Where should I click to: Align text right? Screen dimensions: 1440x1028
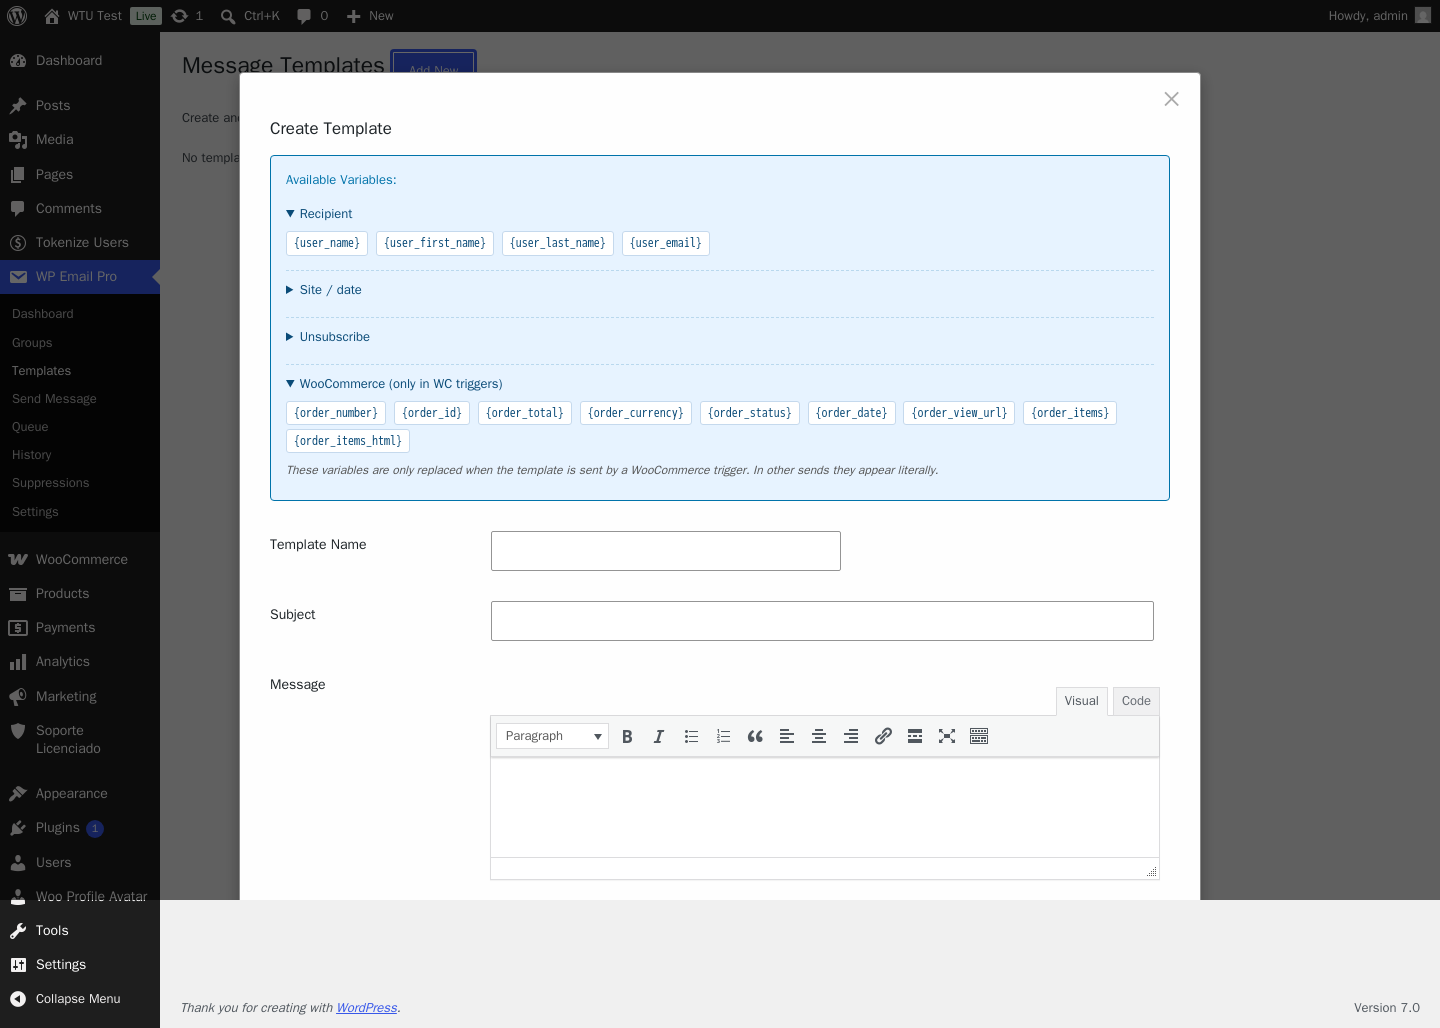pos(851,736)
